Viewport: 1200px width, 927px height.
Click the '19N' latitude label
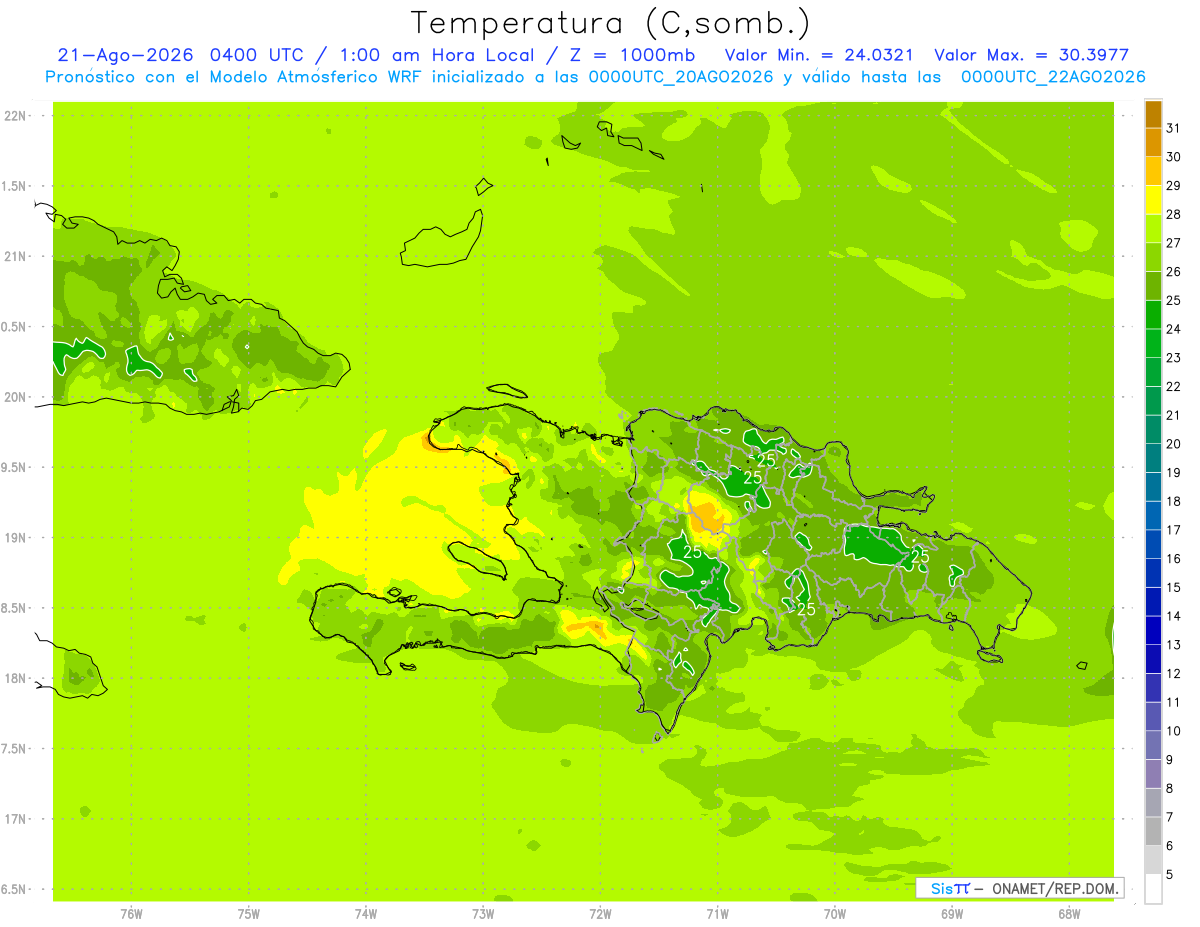click(14, 538)
